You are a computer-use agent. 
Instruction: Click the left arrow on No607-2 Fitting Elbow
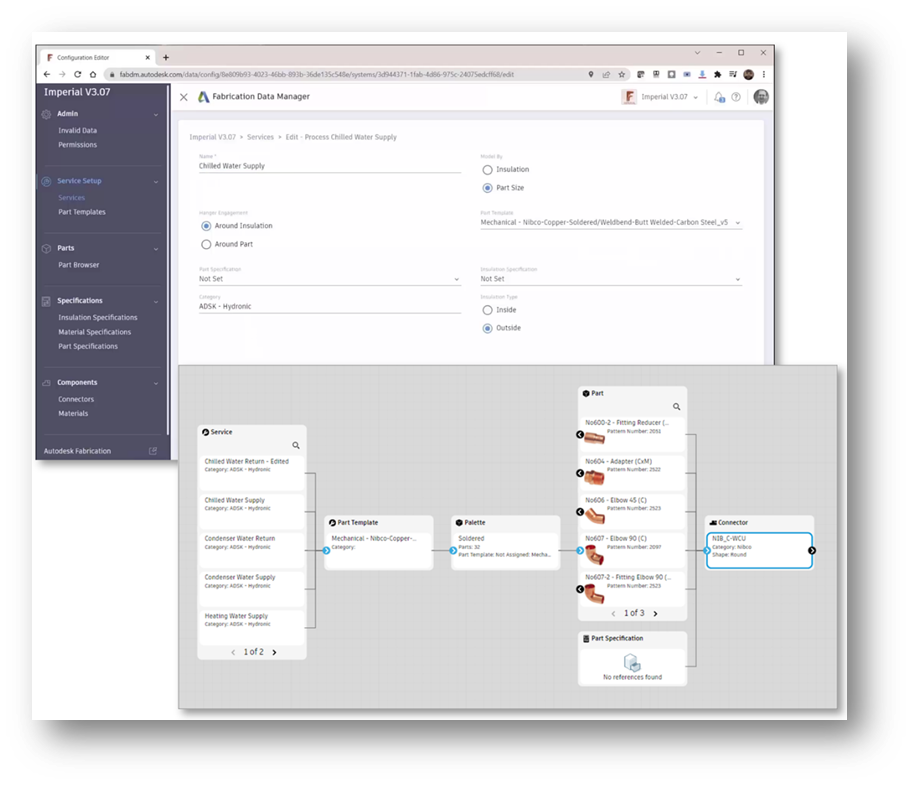(x=580, y=589)
